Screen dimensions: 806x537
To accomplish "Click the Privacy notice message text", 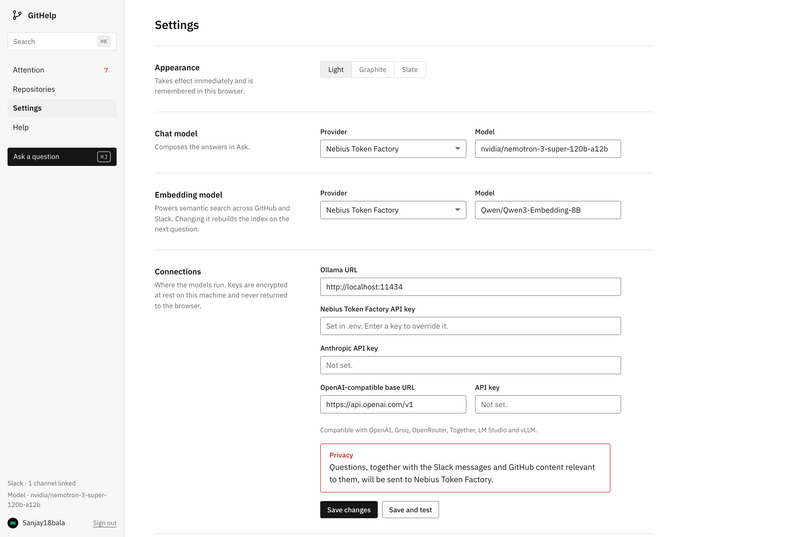I will [462, 473].
